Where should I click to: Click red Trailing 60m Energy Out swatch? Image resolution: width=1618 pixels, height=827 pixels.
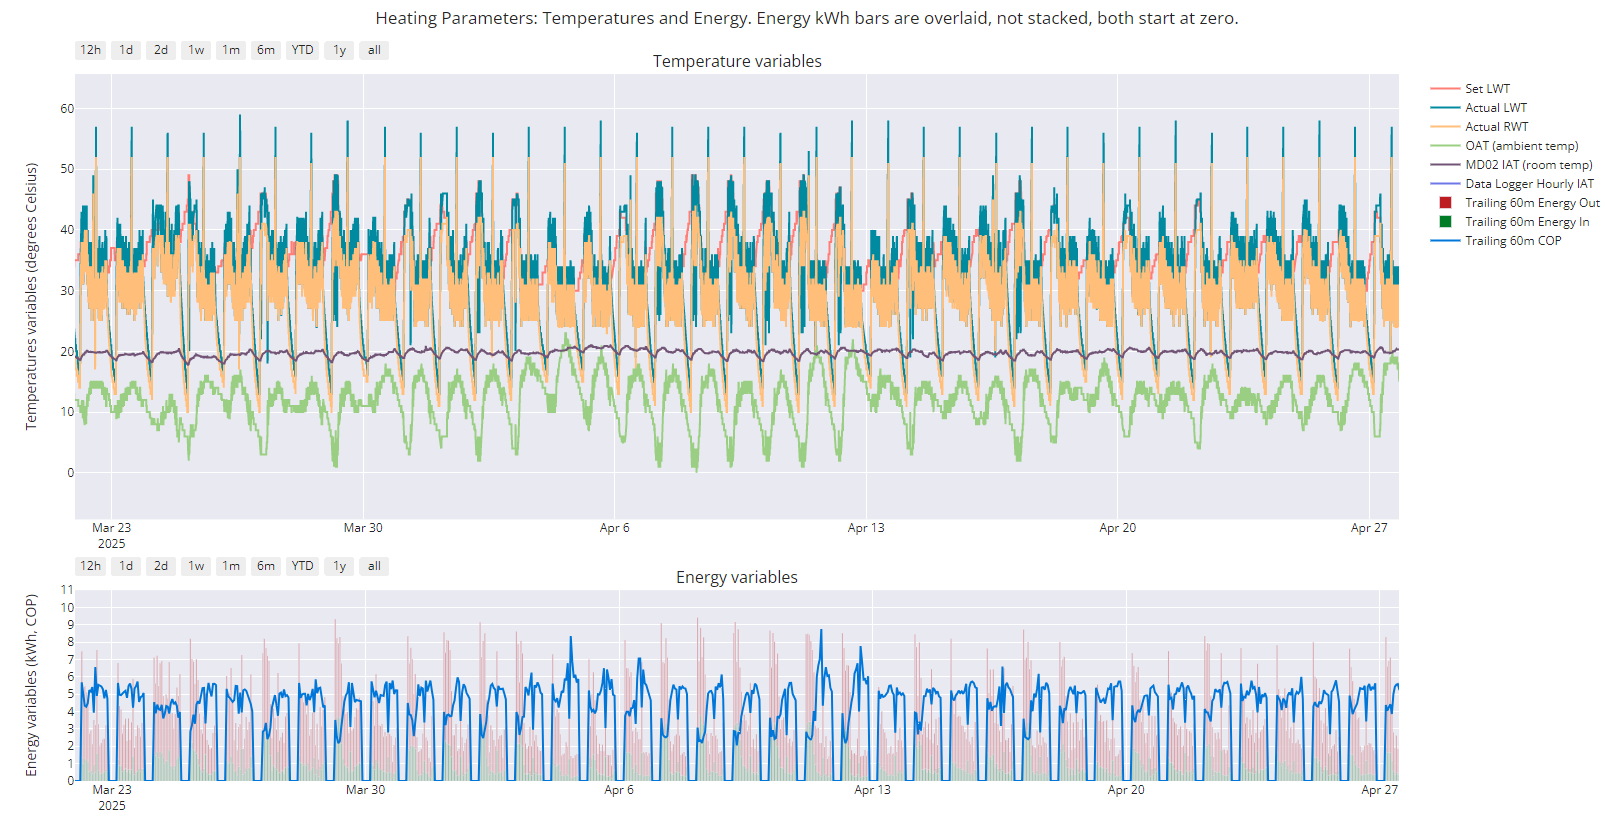click(x=1445, y=203)
